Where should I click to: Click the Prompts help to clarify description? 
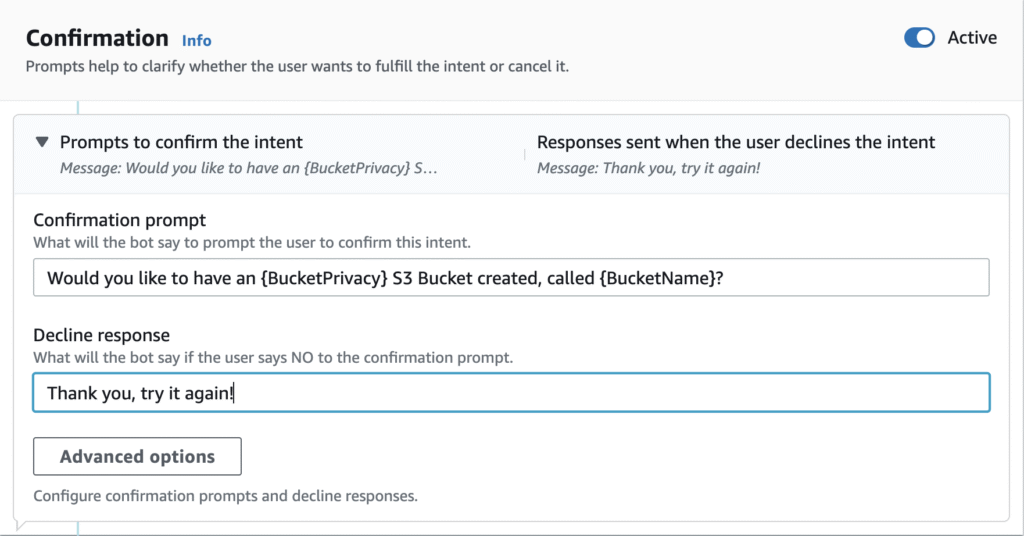[x=297, y=66]
